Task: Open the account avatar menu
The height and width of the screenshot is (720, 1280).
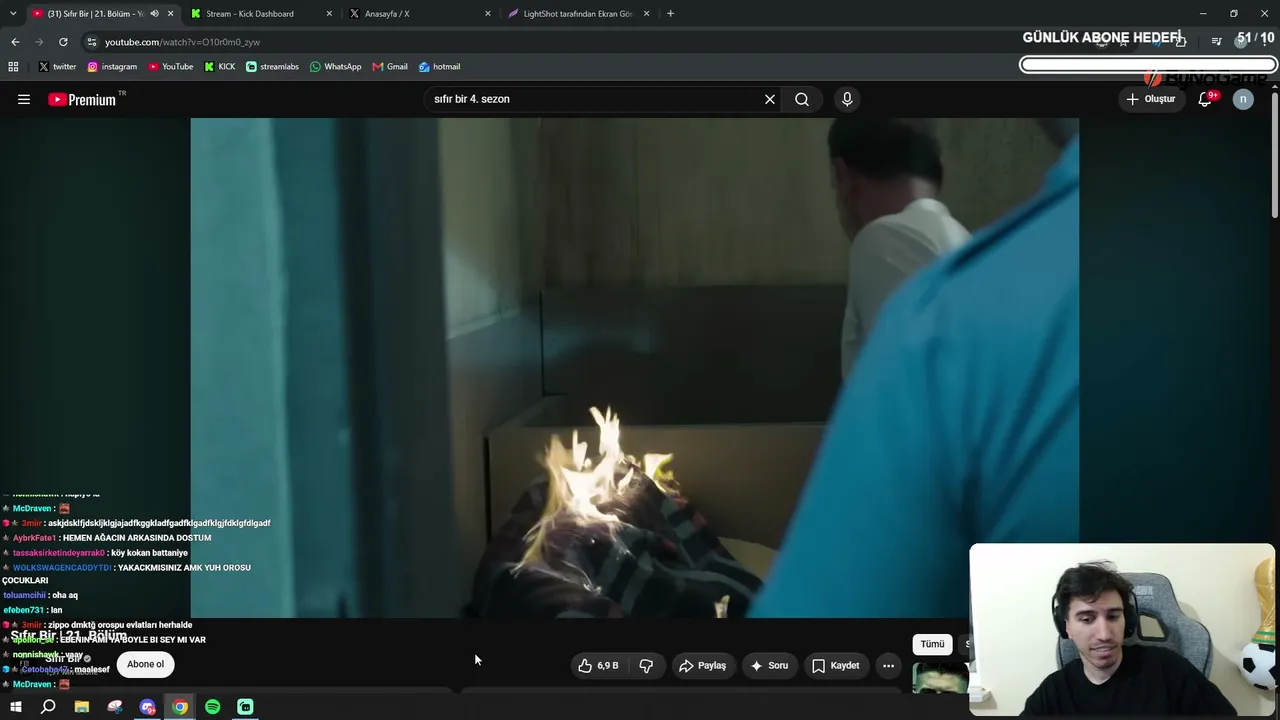Action: click(x=1243, y=99)
